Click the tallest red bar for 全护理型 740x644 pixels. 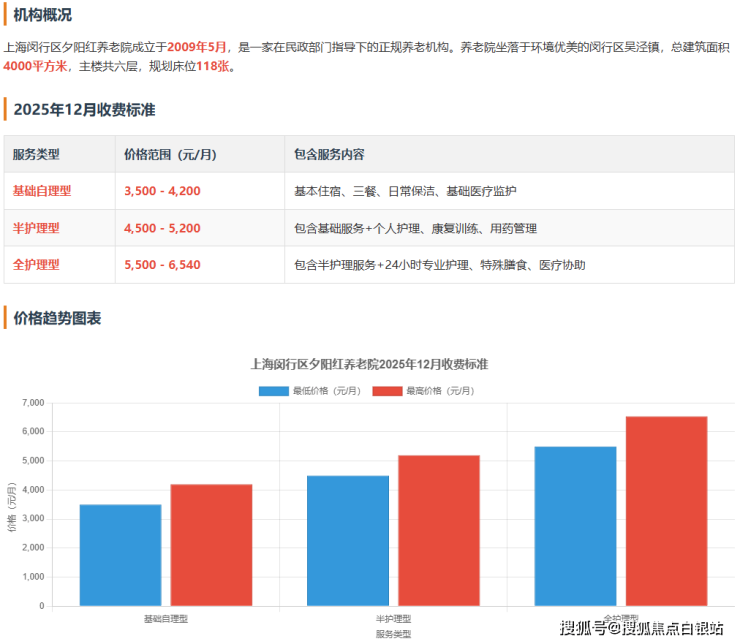coord(666,511)
